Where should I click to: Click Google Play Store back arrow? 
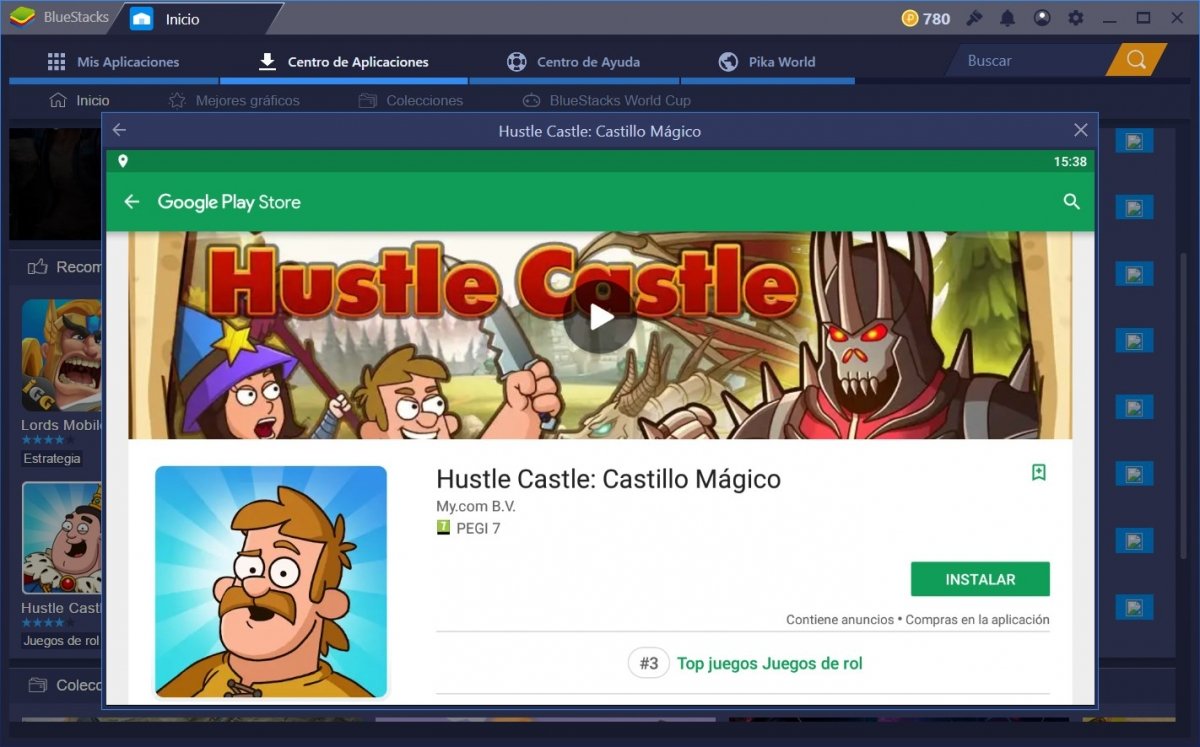(131, 202)
